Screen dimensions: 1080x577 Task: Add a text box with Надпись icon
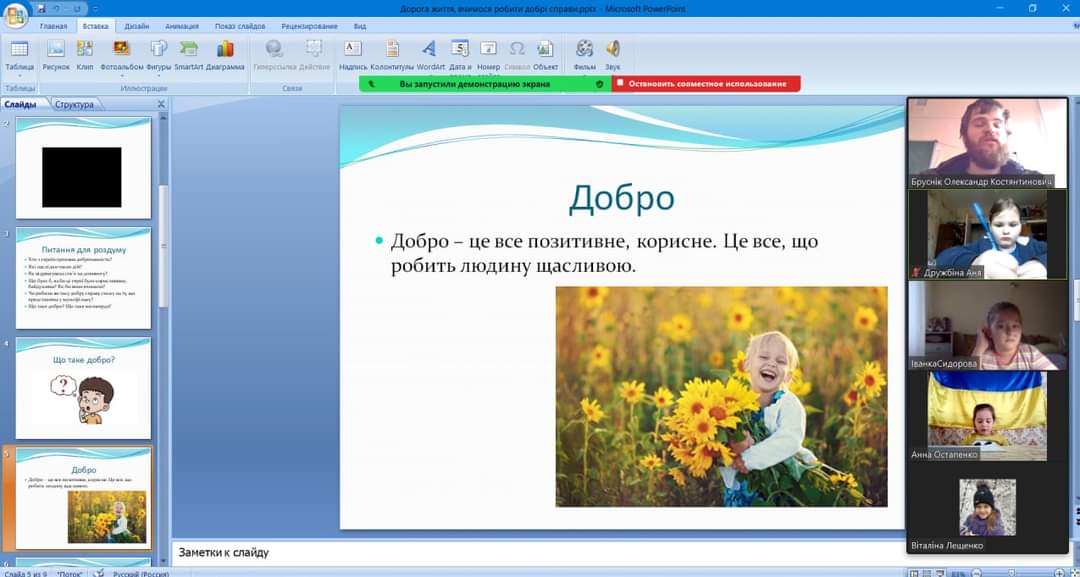(x=353, y=55)
